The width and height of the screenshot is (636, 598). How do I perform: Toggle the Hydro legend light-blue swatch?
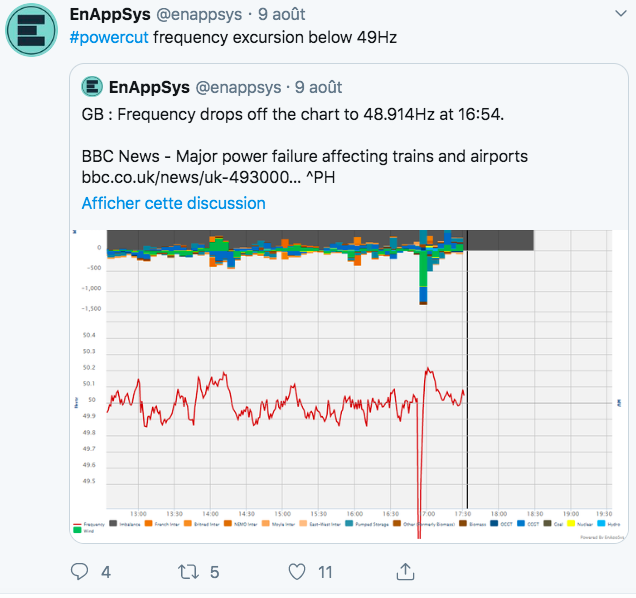tap(601, 523)
